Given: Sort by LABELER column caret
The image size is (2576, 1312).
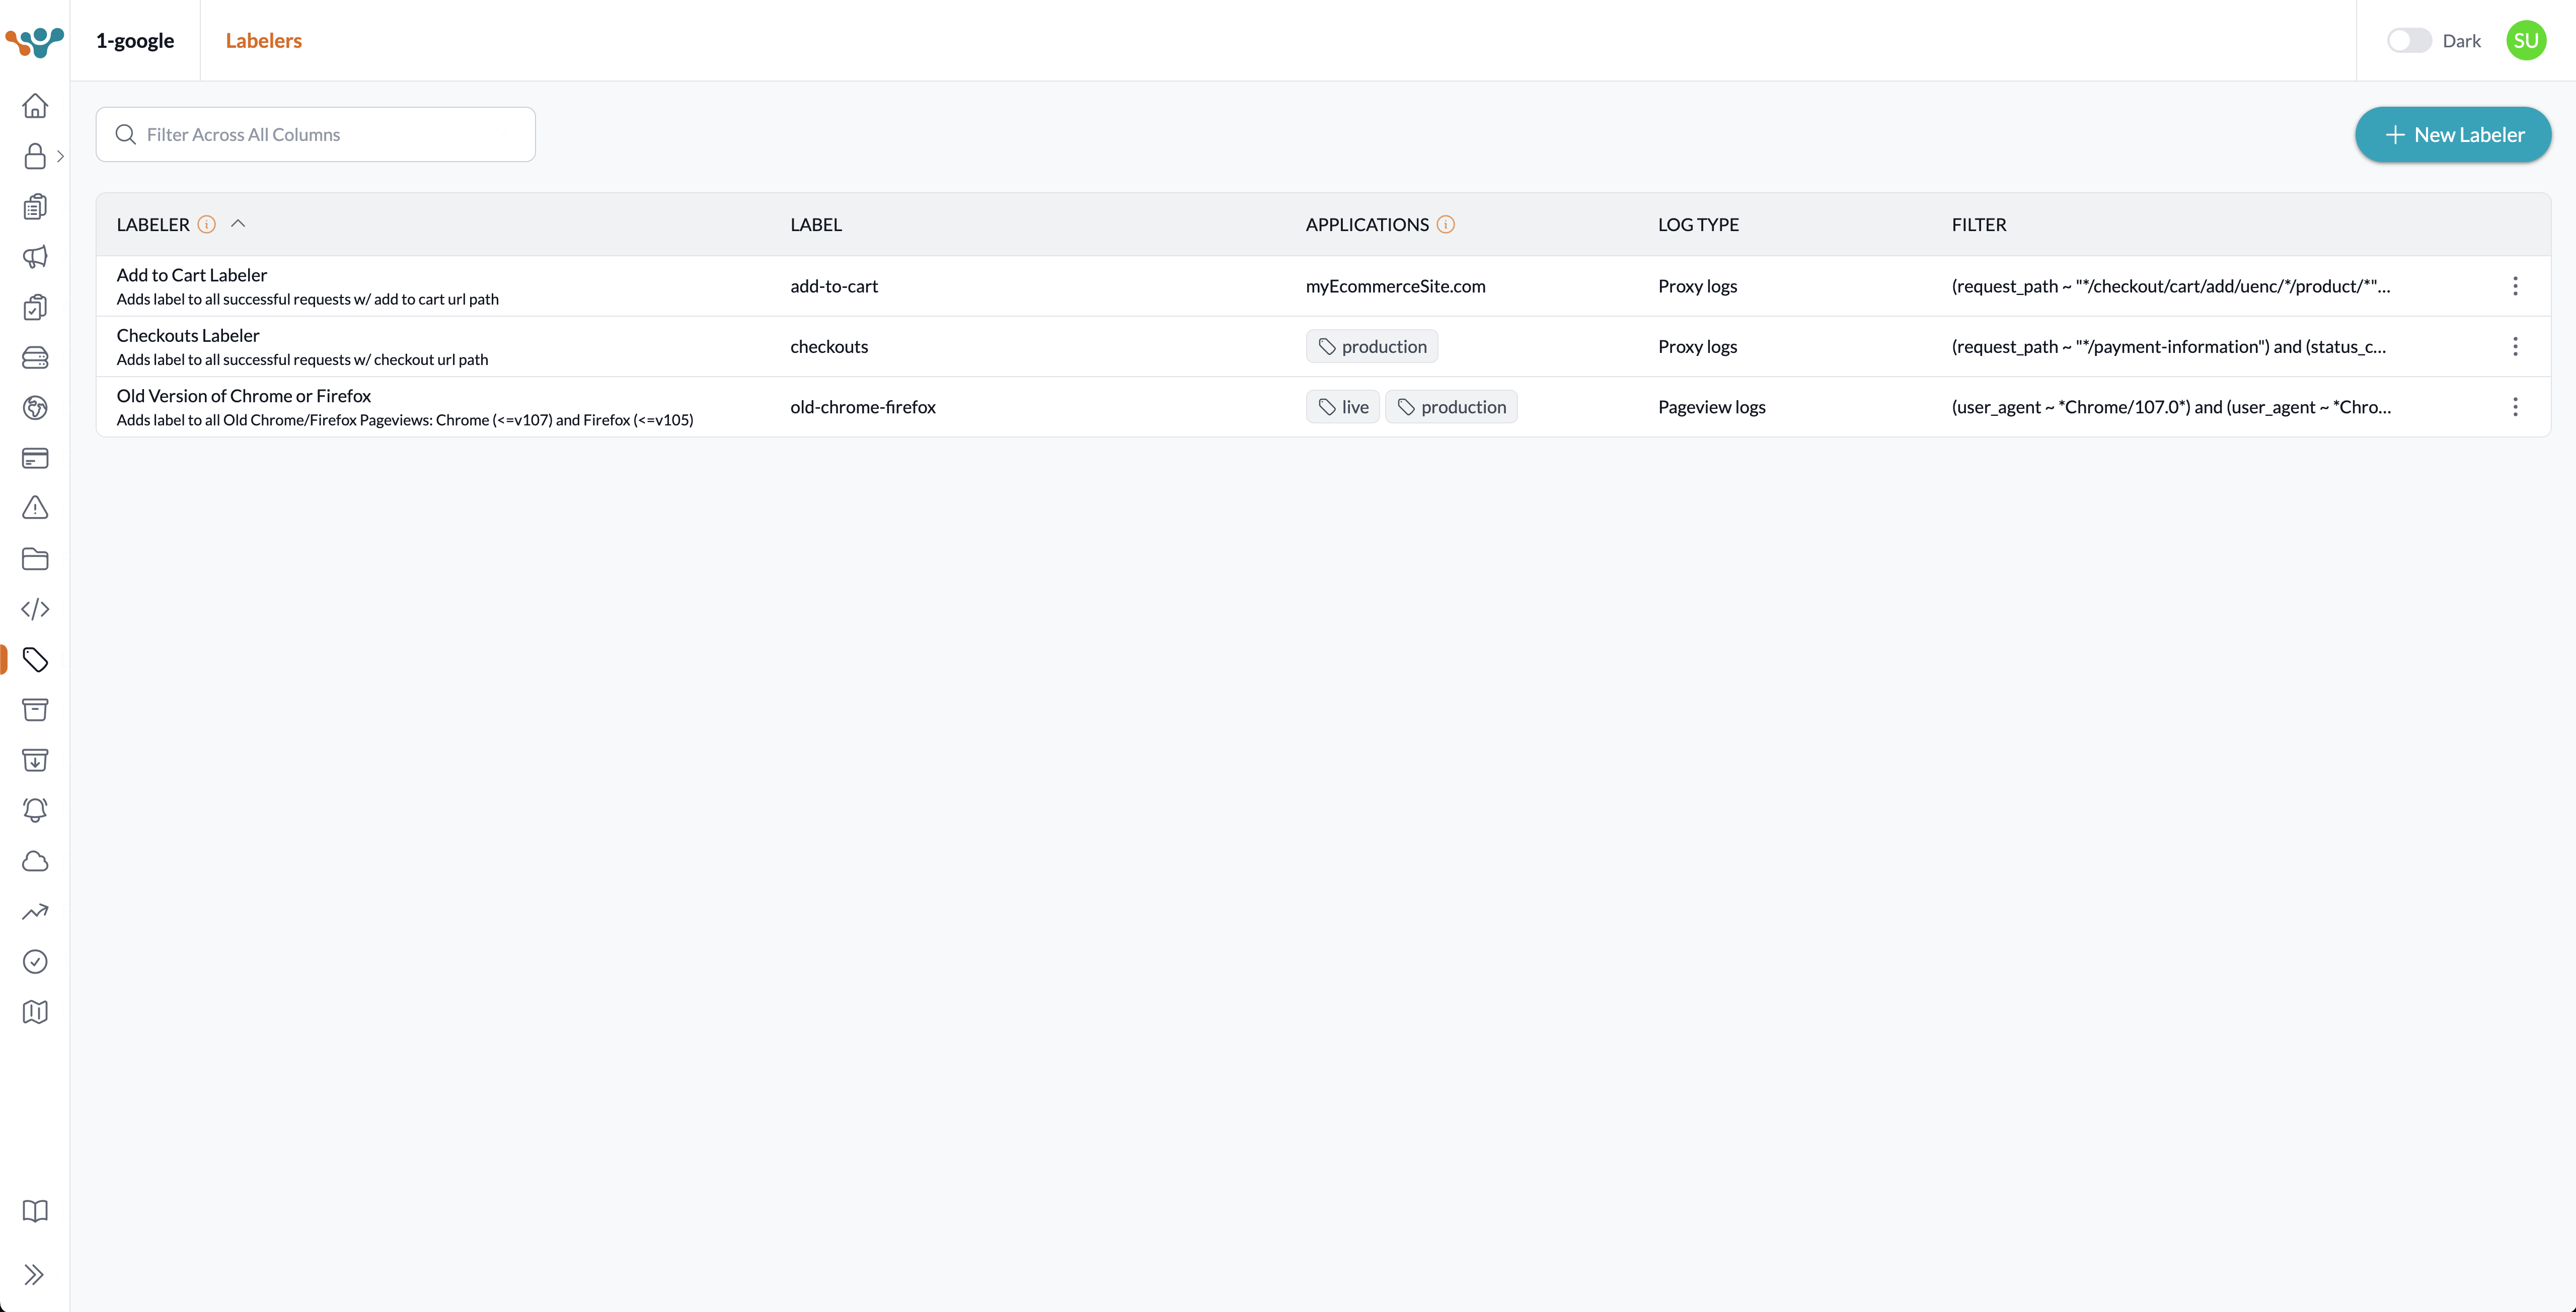Looking at the screenshot, I should click(x=238, y=224).
